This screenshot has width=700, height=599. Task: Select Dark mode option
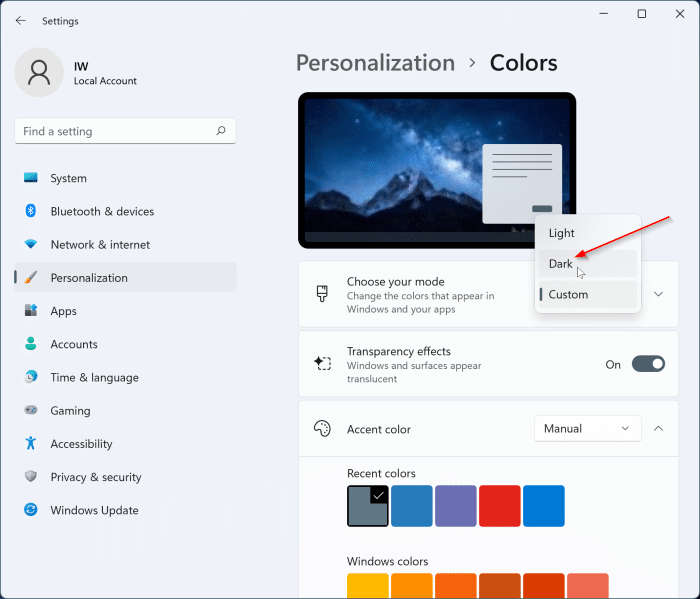coord(588,263)
